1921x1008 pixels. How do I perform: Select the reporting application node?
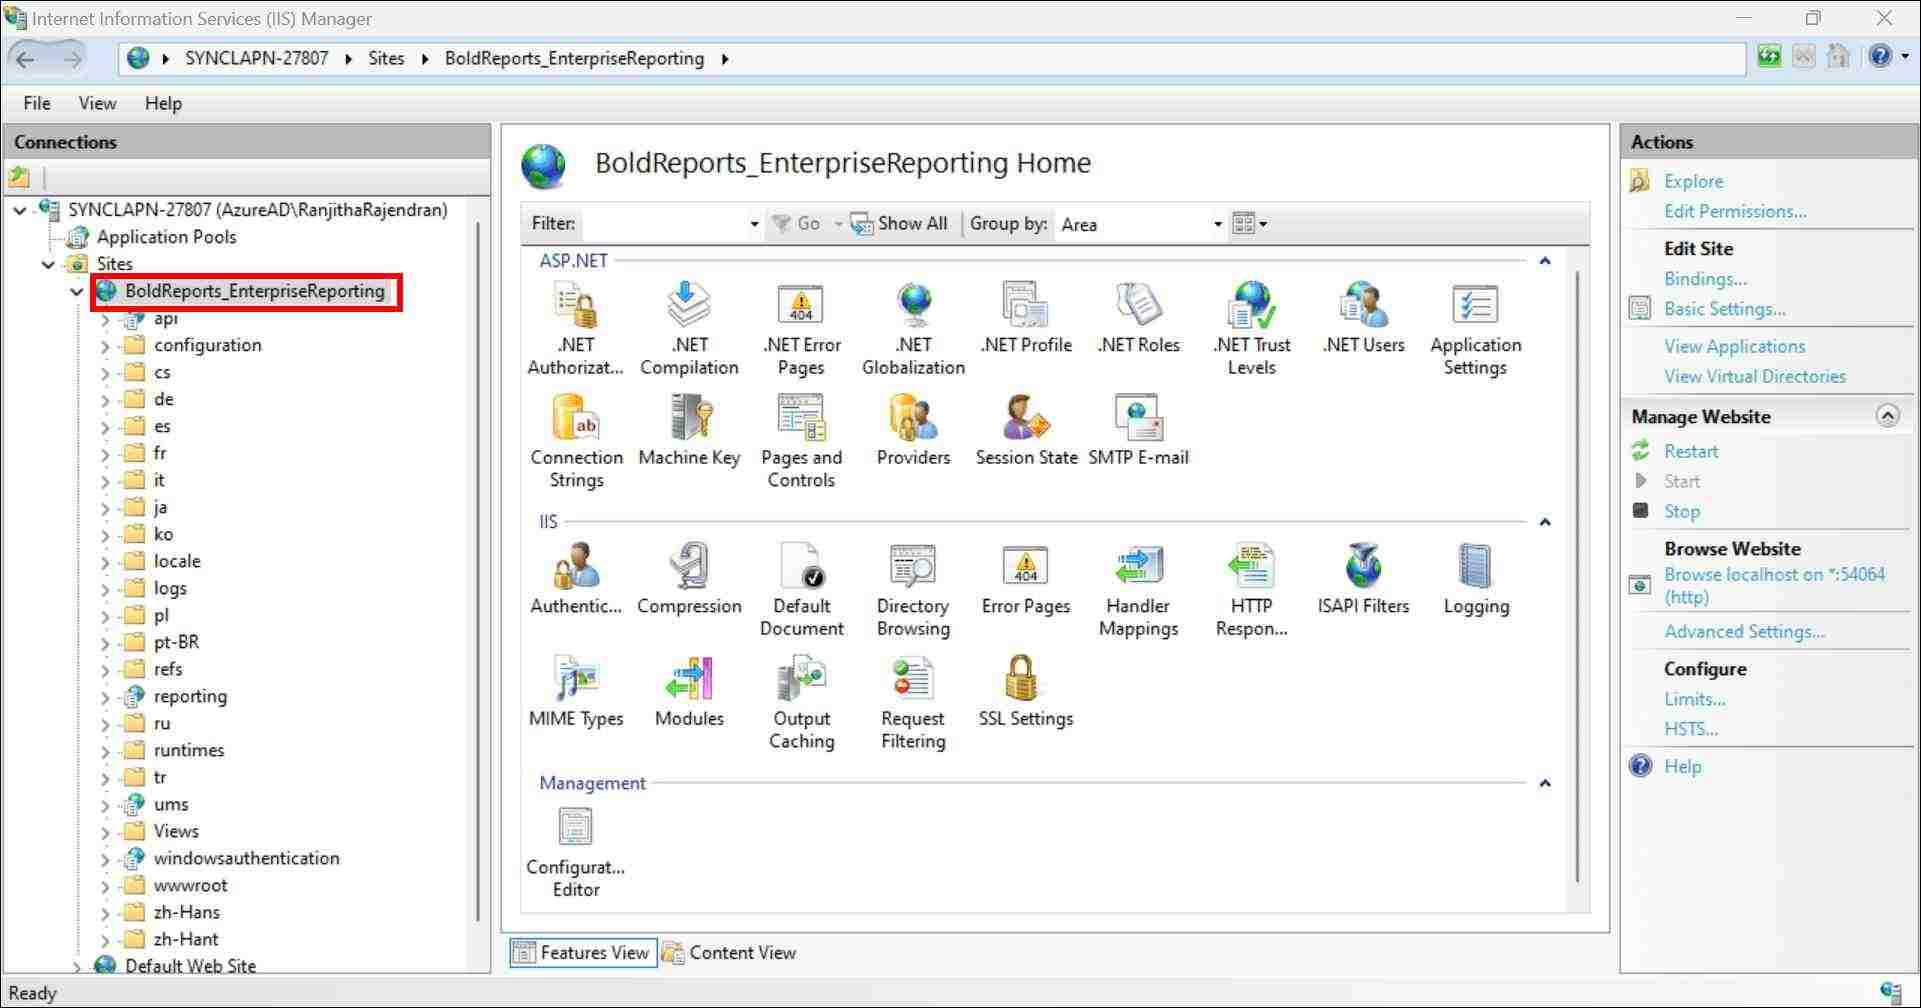pyautogui.click(x=190, y=696)
